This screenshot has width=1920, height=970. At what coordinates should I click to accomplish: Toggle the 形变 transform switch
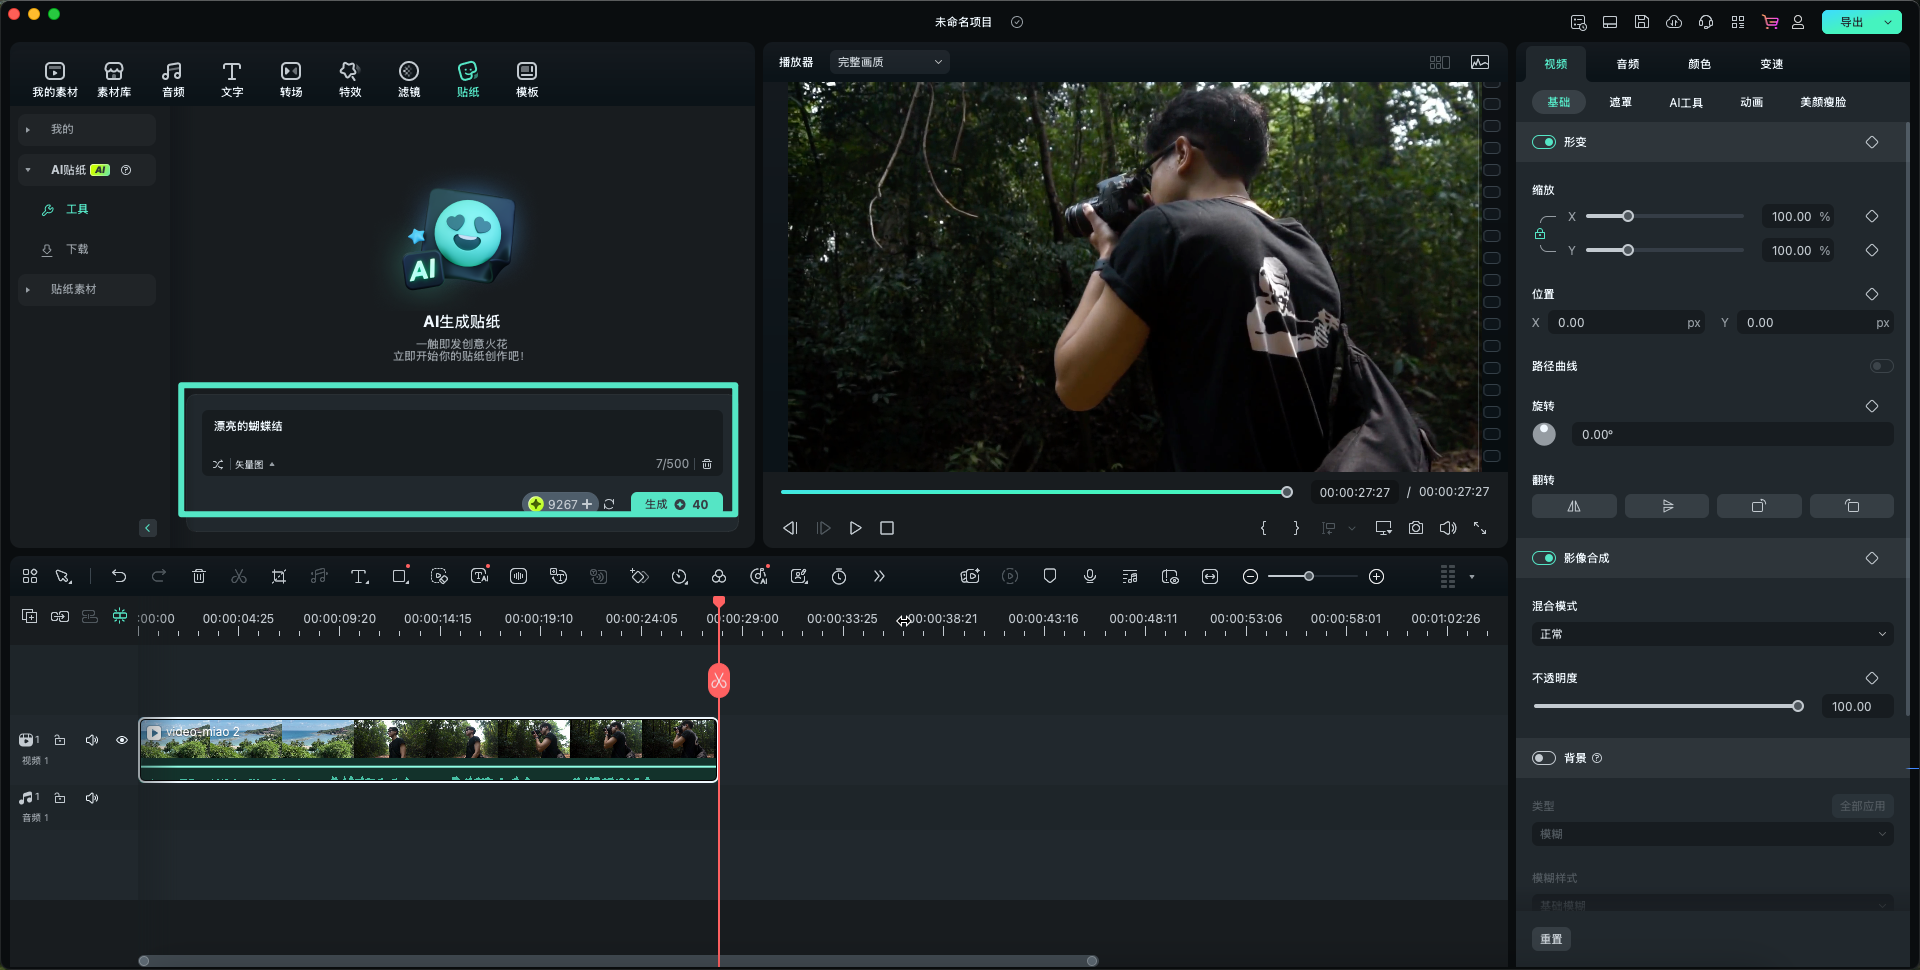click(1543, 142)
